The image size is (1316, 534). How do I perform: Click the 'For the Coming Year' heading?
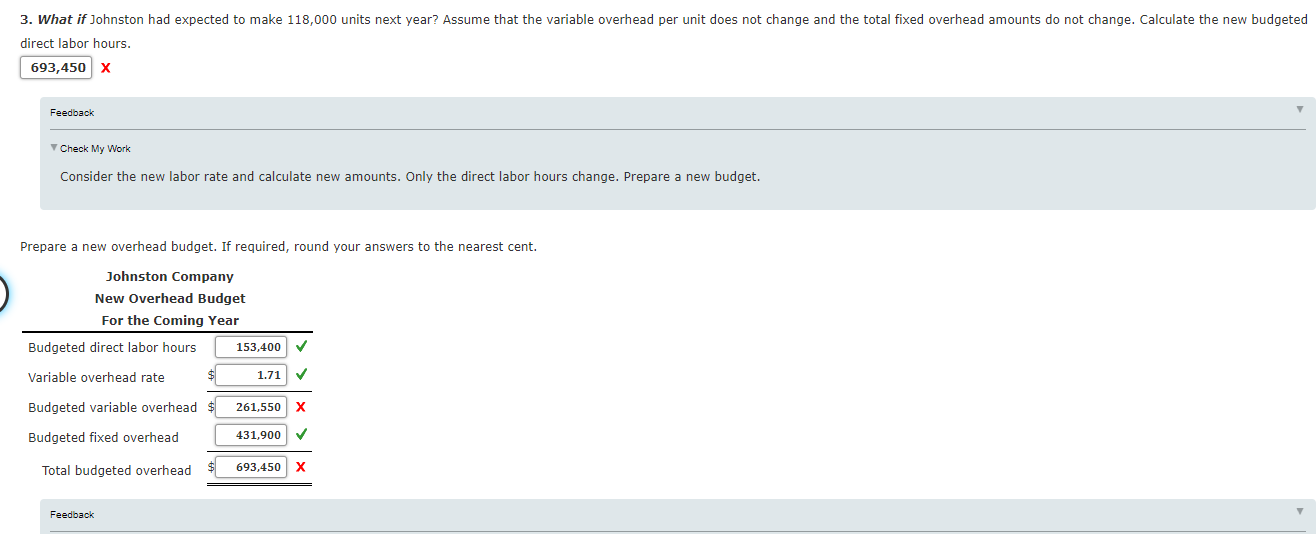[170, 321]
